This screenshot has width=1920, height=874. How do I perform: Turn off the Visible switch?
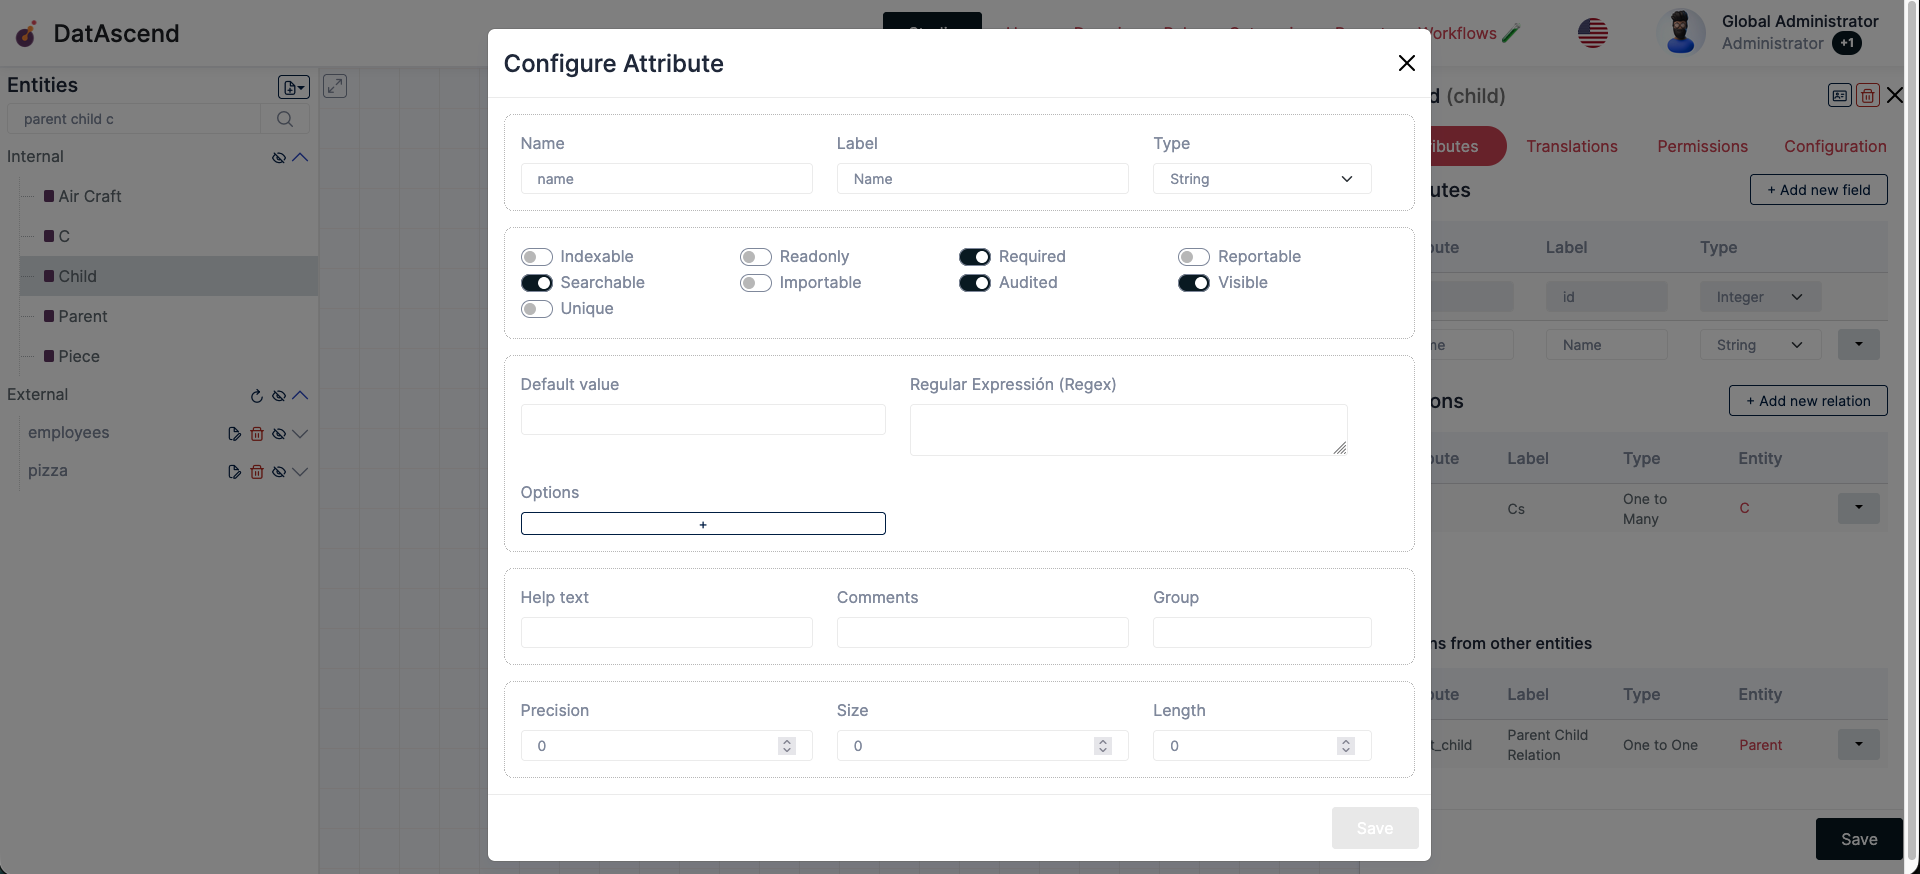click(x=1193, y=283)
